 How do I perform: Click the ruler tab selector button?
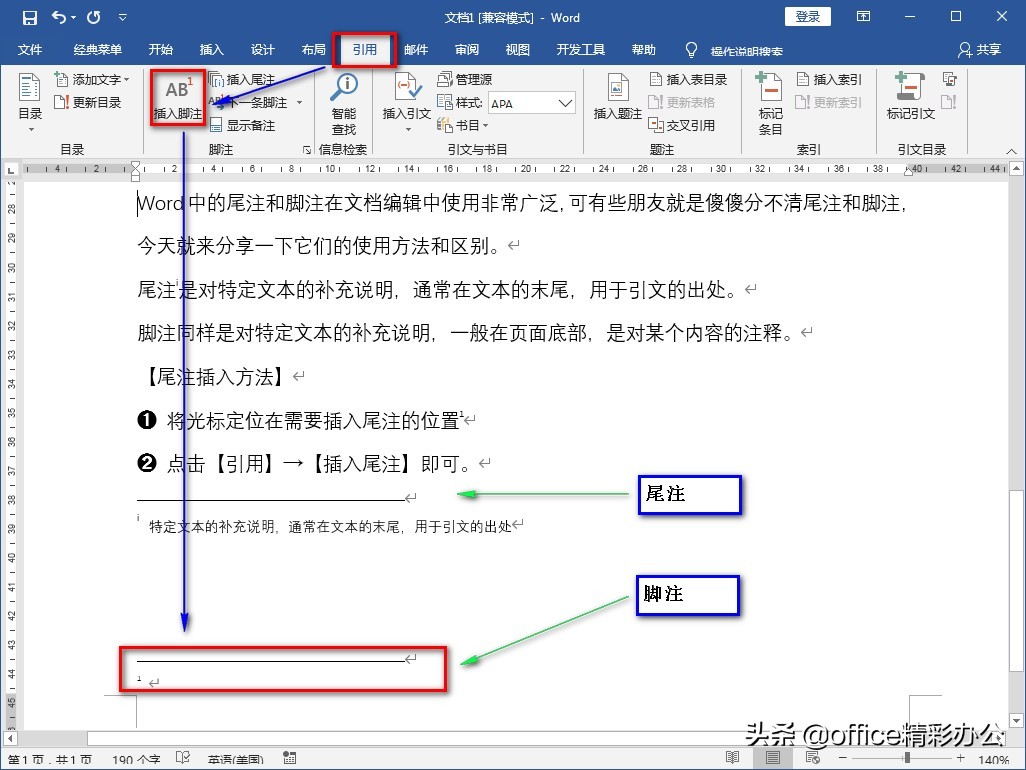point(10,170)
